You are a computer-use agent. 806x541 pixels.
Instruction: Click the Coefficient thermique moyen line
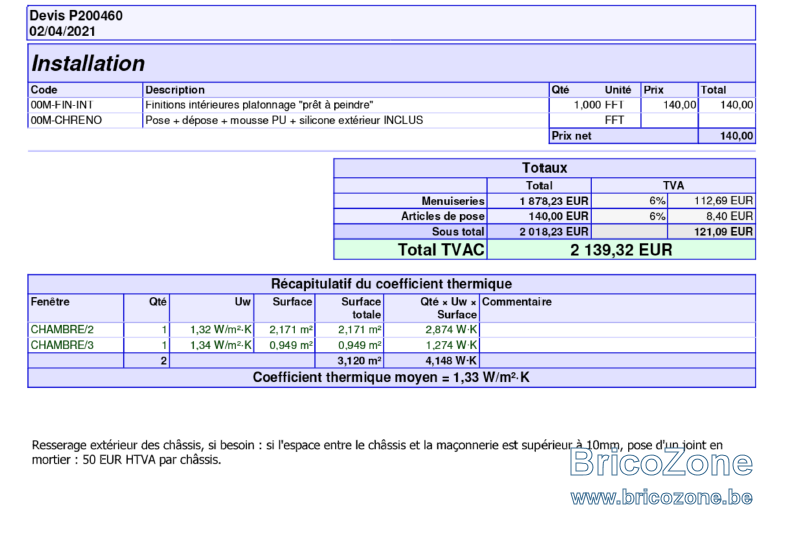(391, 377)
